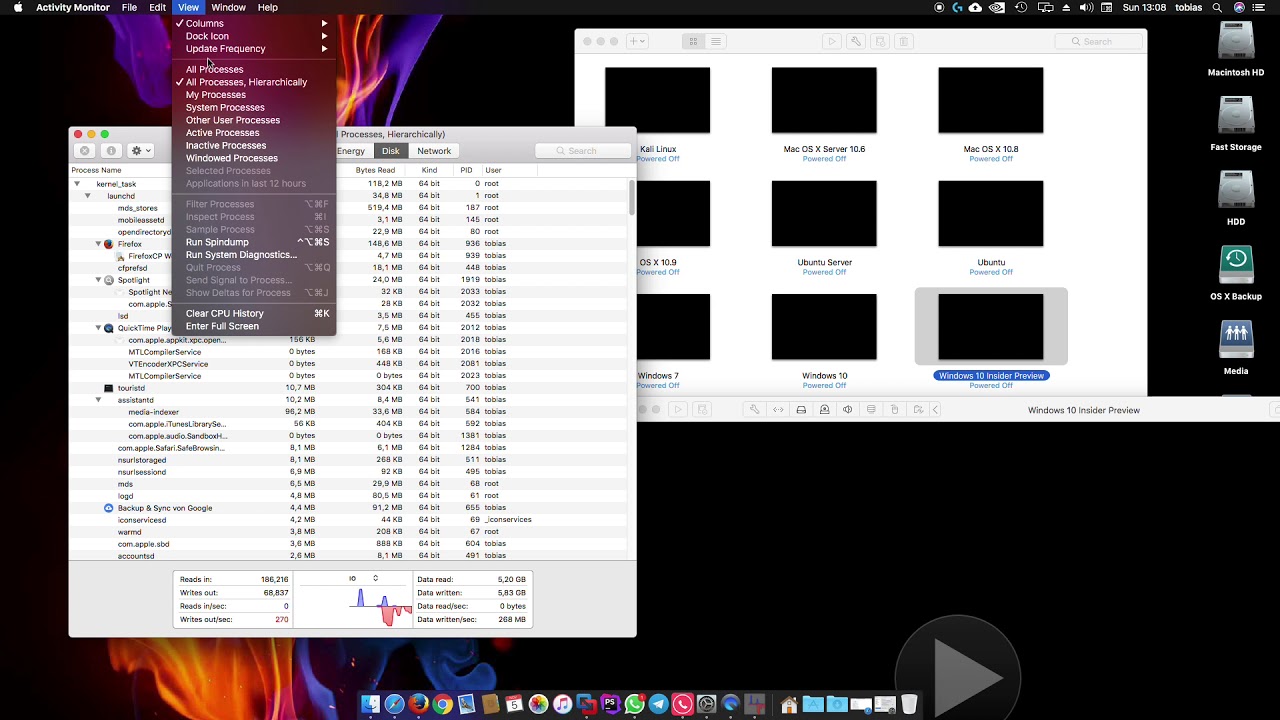Viewport: 1280px width, 720px height.
Task: Click the wrench settings icon in VM library toolbar
Action: (856, 41)
